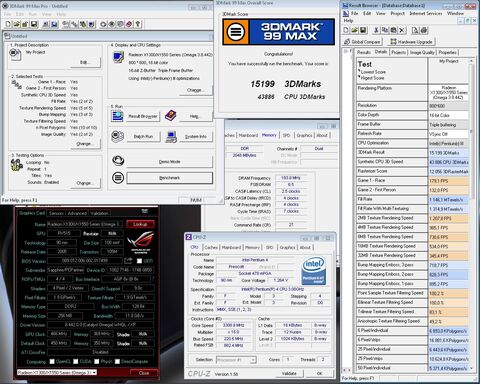The width and height of the screenshot is (480, 384).
Task: Click the BIOS export share icon in GPU-Z
Action: (128, 261)
